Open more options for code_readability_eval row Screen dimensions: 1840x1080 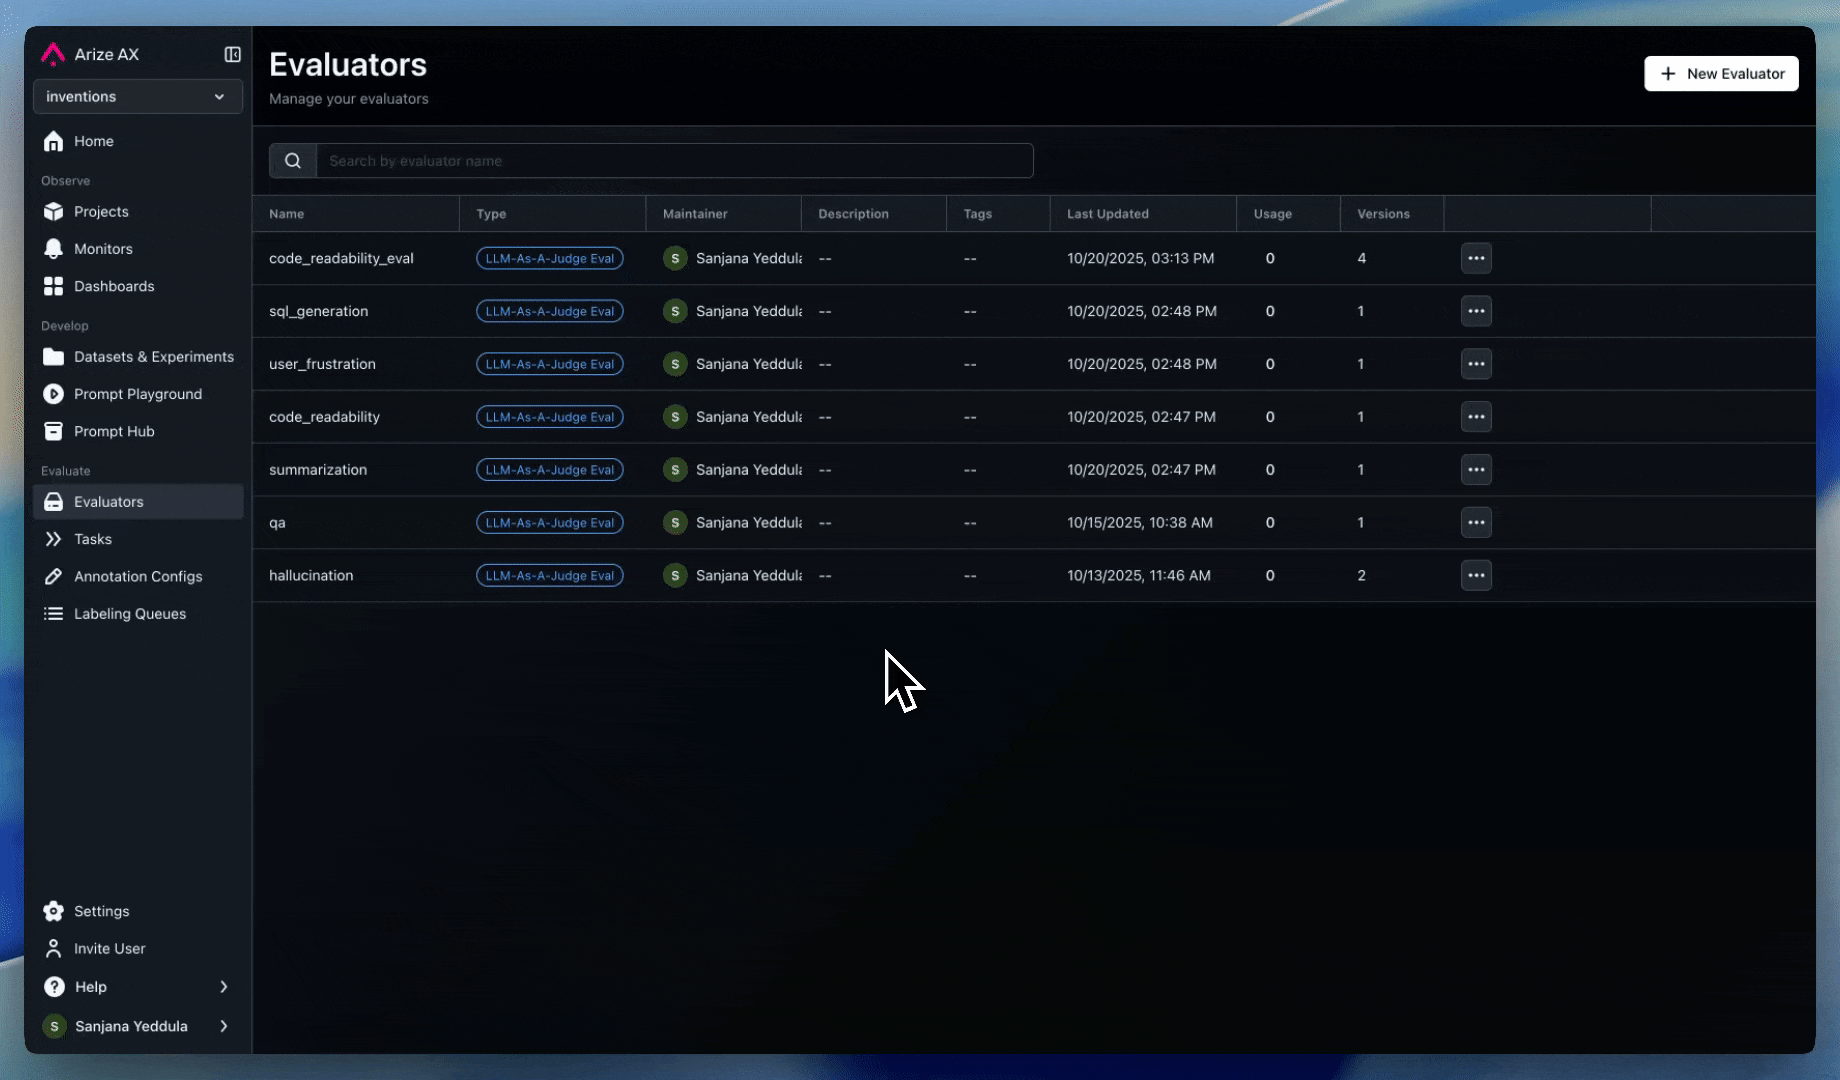tap(1475, 258)
